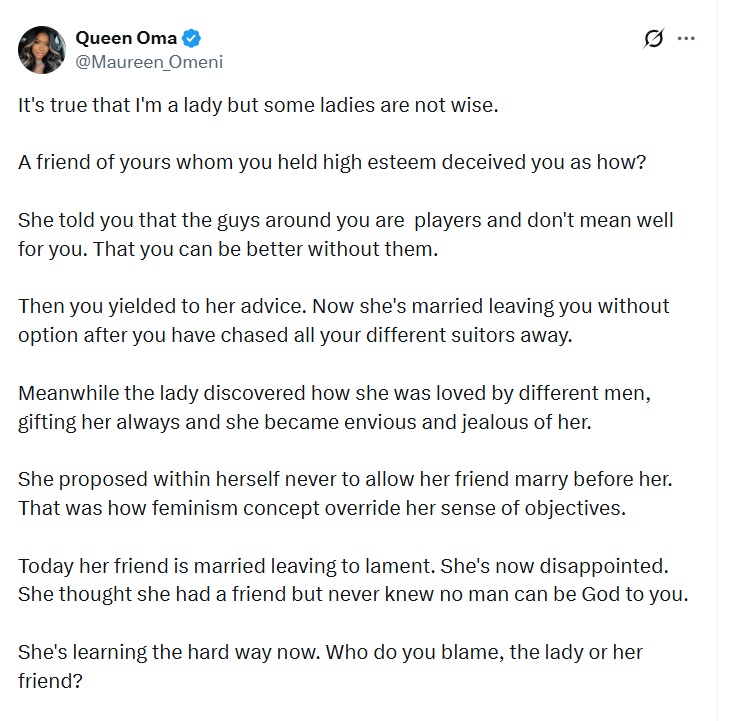Click the Grok icon on the post

pos(653,39)
